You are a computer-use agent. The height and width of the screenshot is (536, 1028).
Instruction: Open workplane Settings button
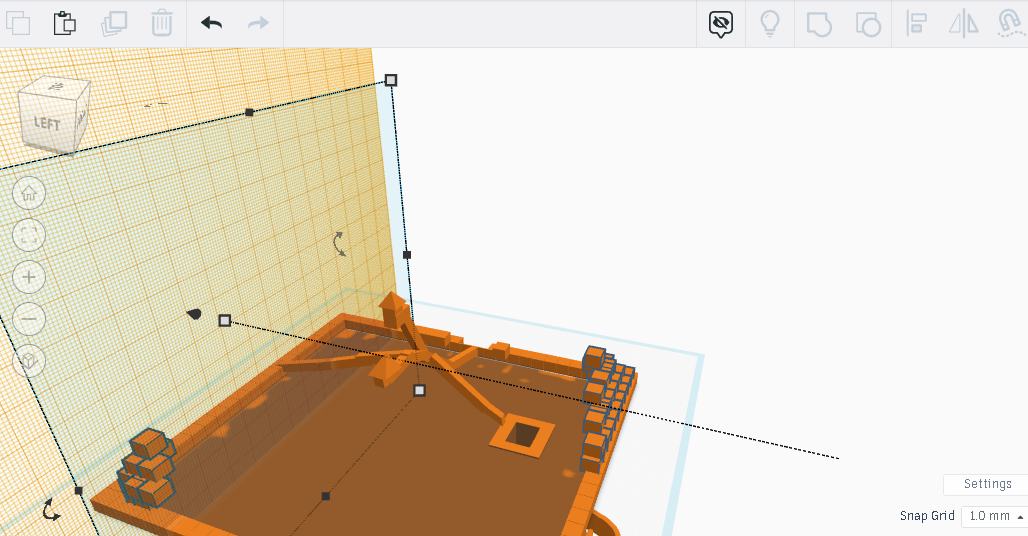(x=985, y=484)
